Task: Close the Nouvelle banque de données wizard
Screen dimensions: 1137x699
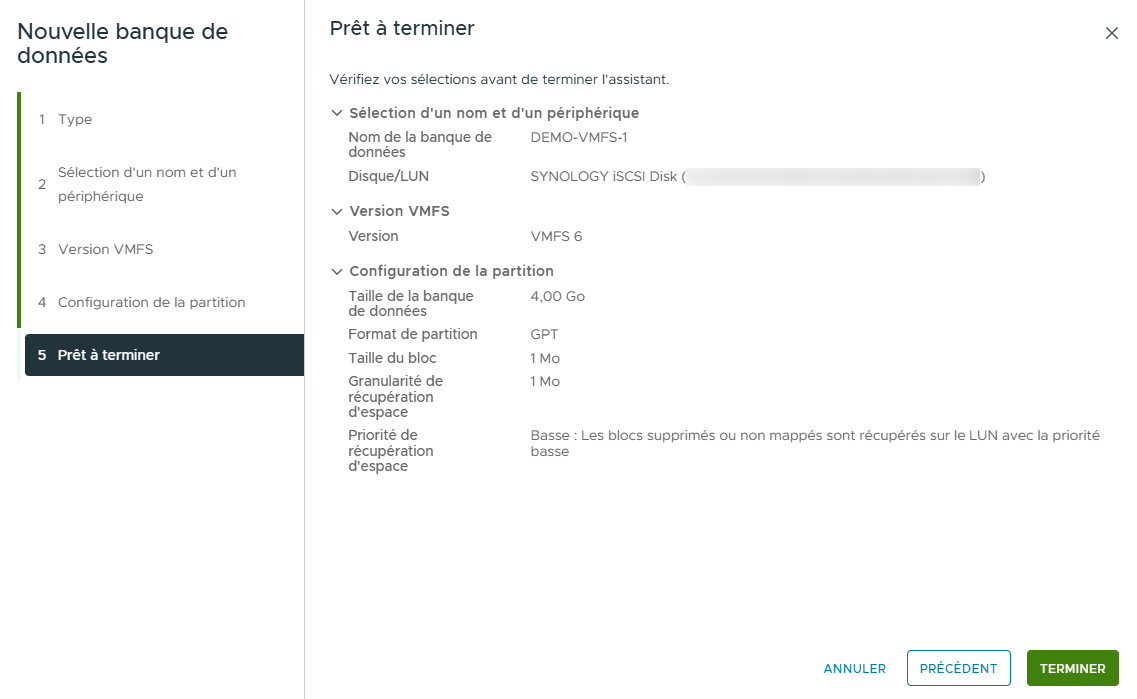Action: tap(1111, 32)
